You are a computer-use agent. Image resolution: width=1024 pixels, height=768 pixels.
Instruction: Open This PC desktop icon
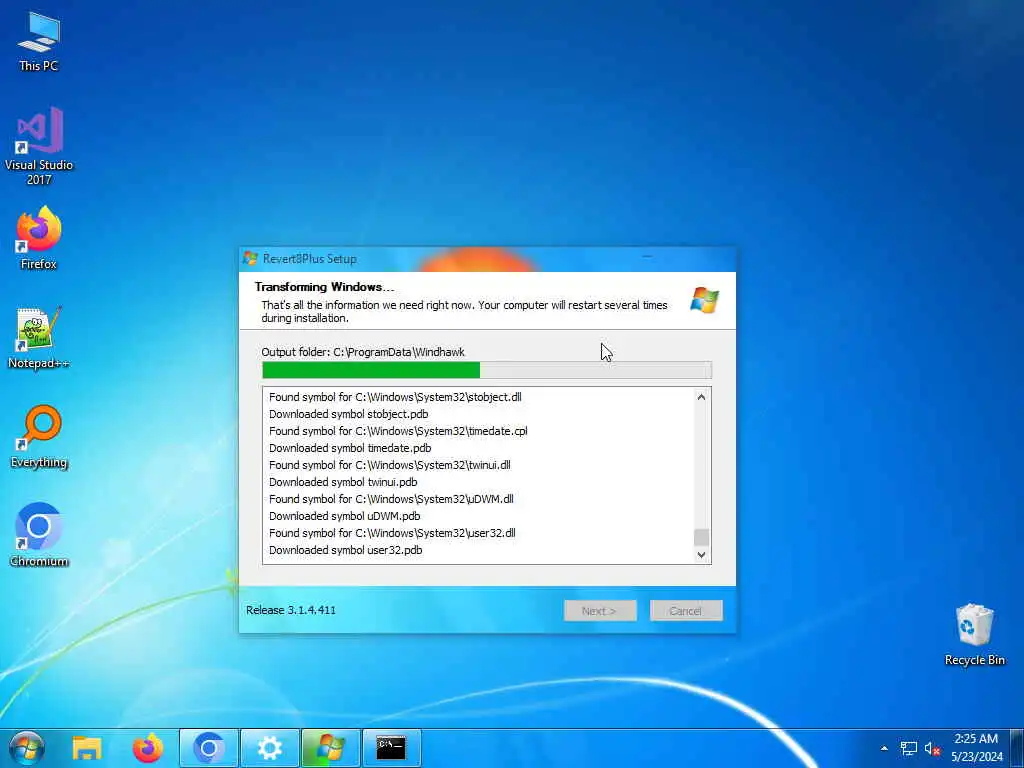coord(39,42)
